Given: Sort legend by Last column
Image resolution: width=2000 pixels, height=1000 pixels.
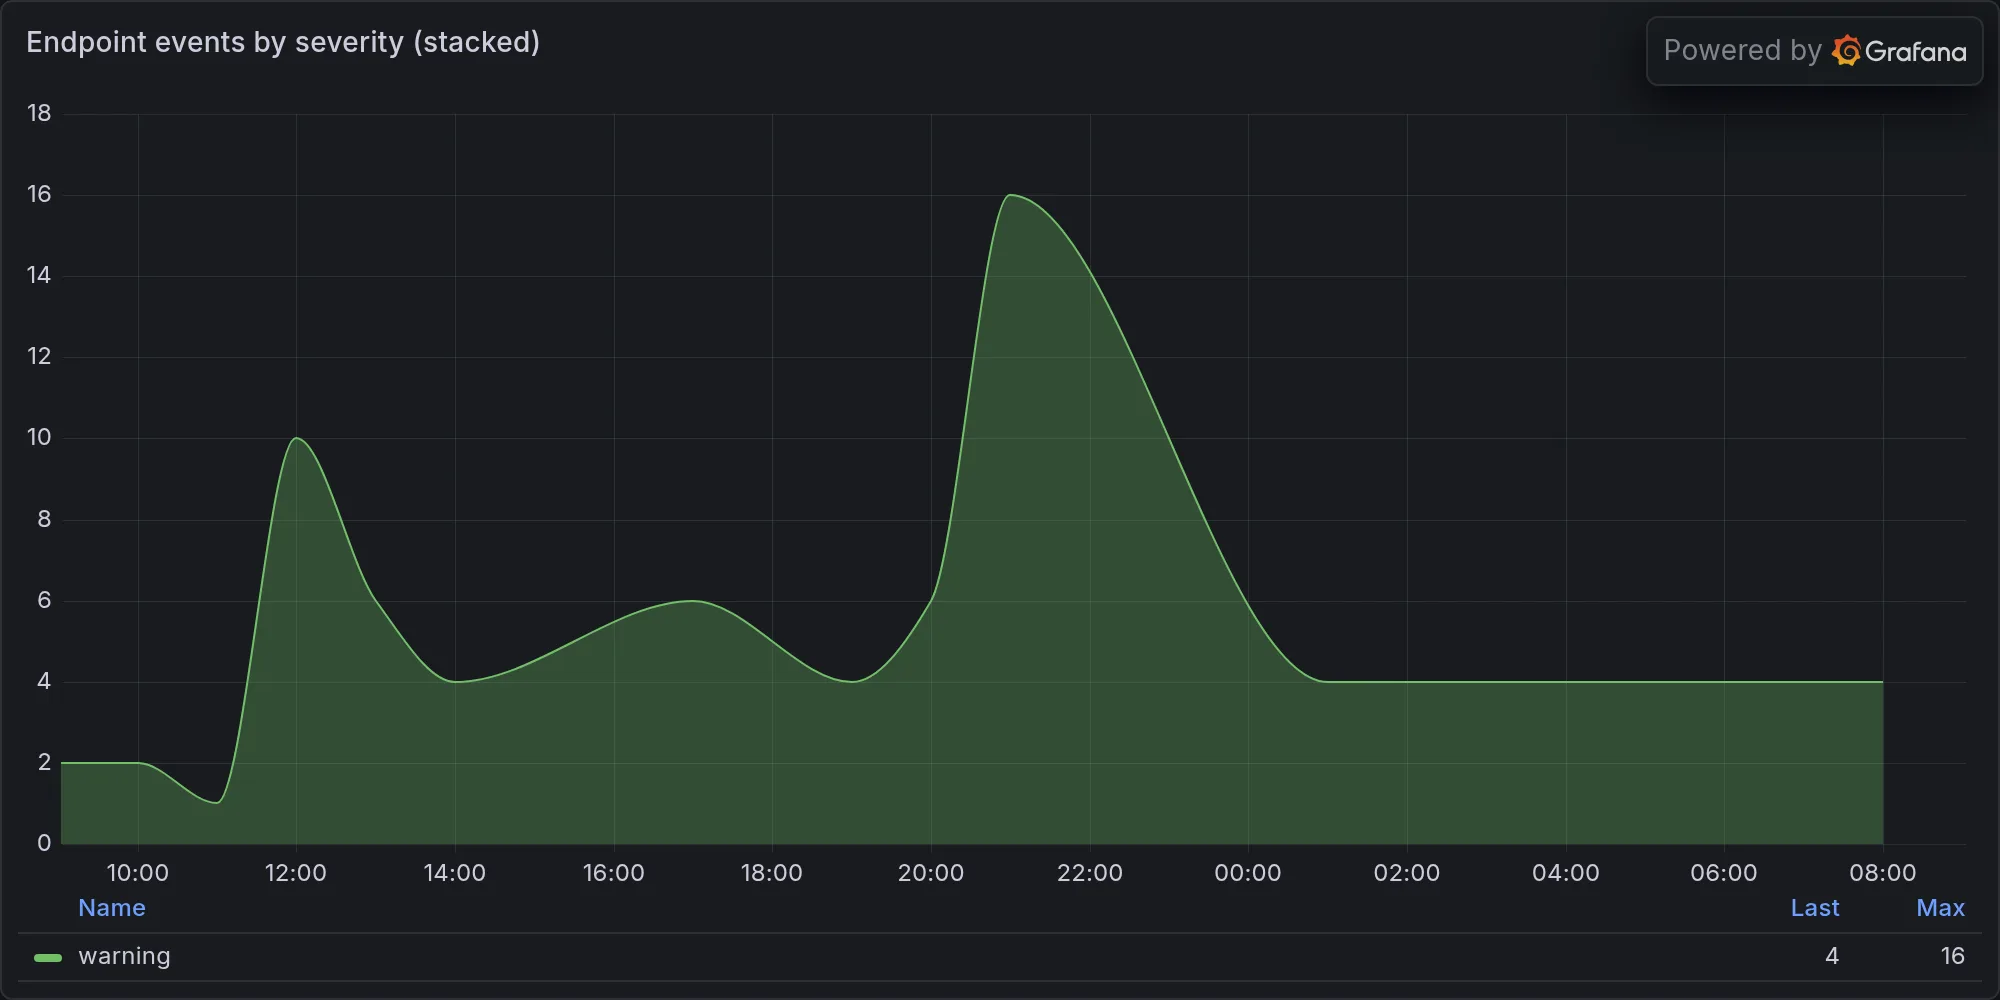Looking at the screenshot, I should point(1815,908).
